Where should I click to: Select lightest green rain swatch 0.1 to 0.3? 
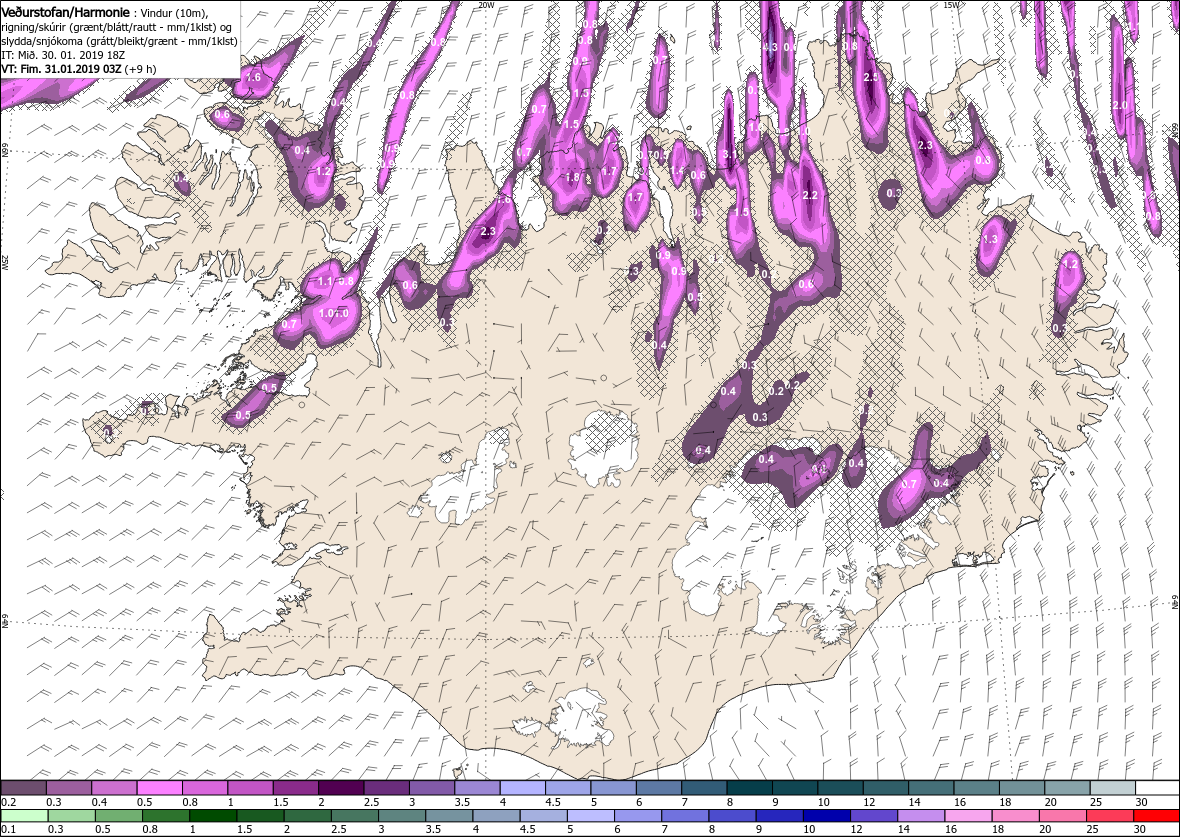tap(24, 816)
